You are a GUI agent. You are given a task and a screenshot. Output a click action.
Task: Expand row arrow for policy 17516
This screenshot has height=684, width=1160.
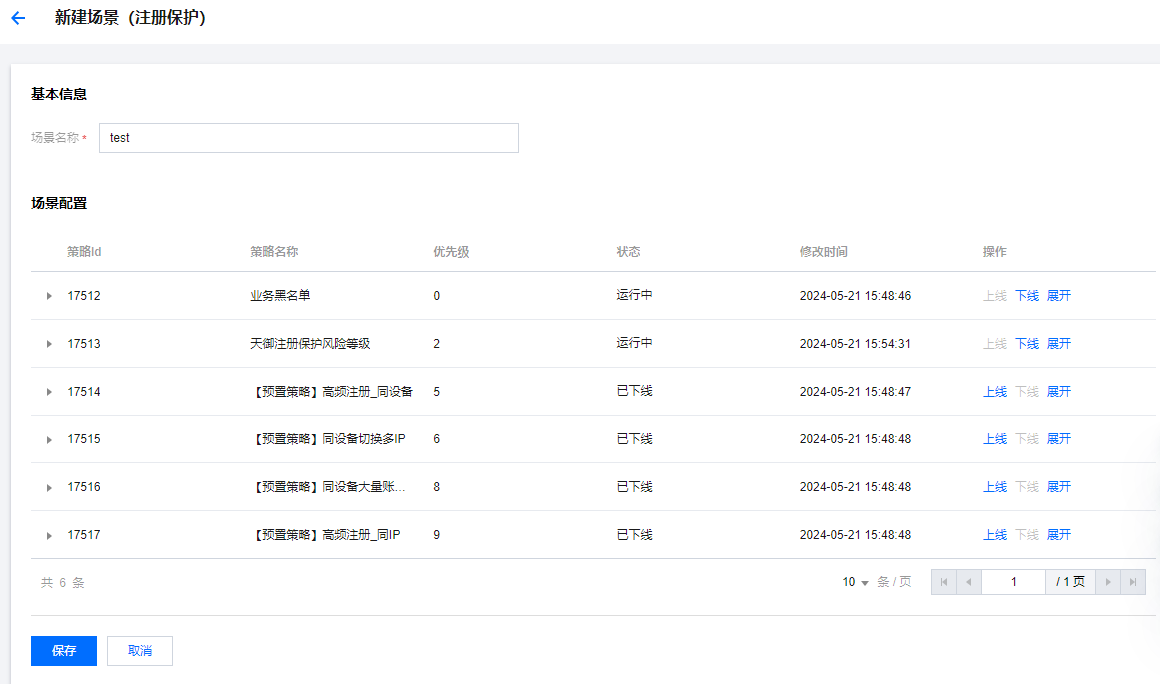(x=49, y=487)
